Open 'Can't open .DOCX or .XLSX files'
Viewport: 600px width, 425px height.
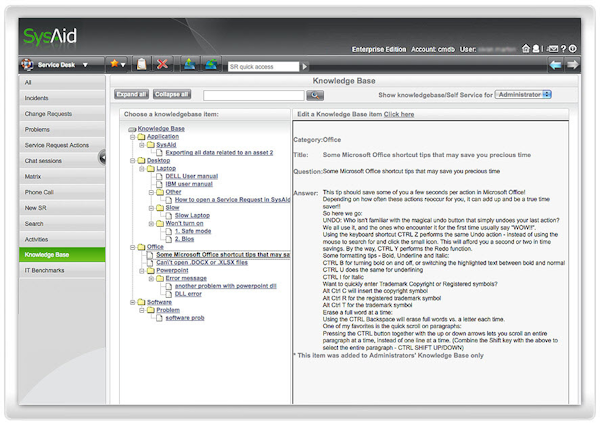202,263
